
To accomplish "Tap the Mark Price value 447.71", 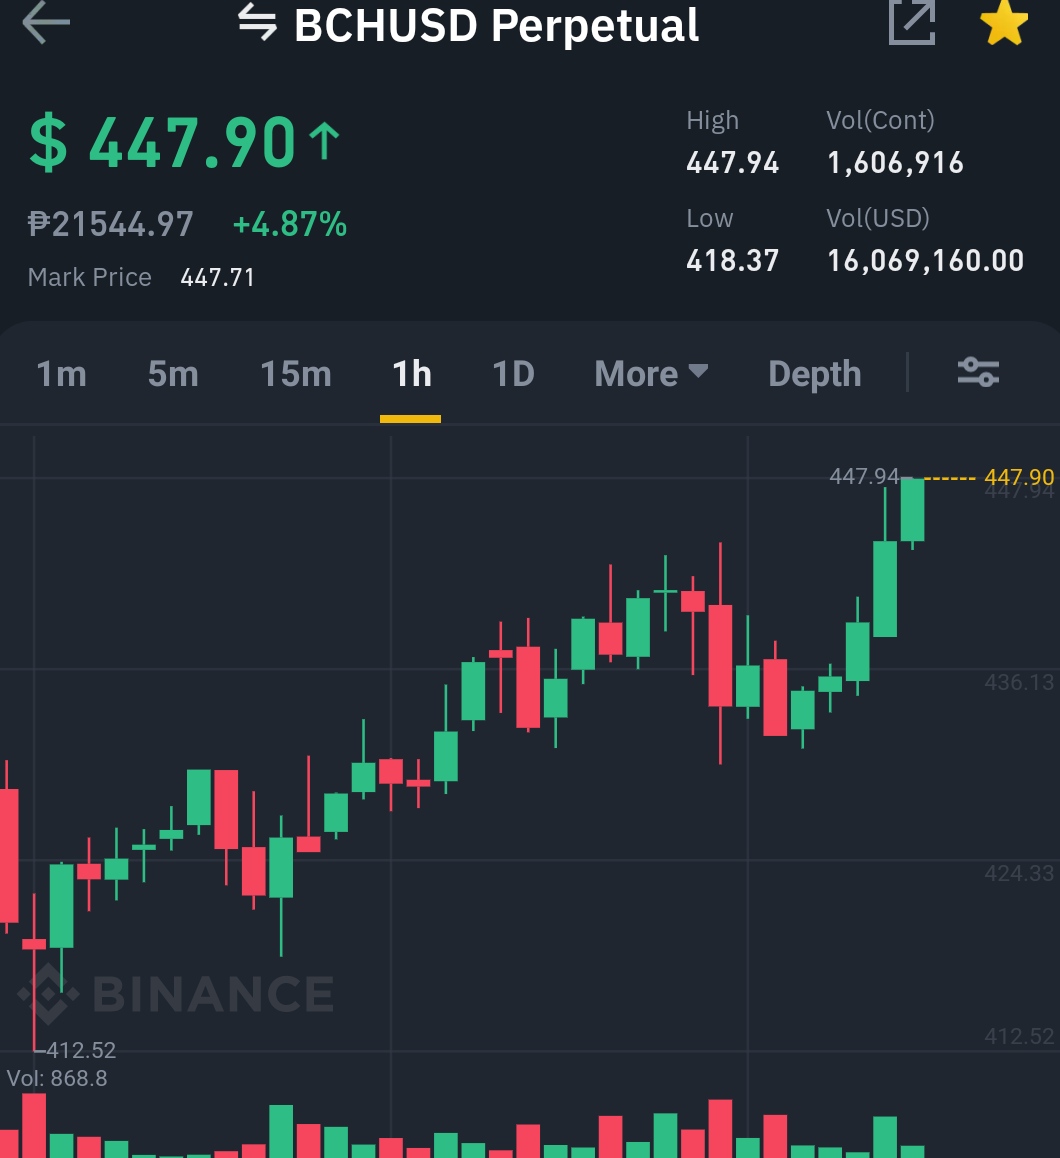I will [217, 278].
